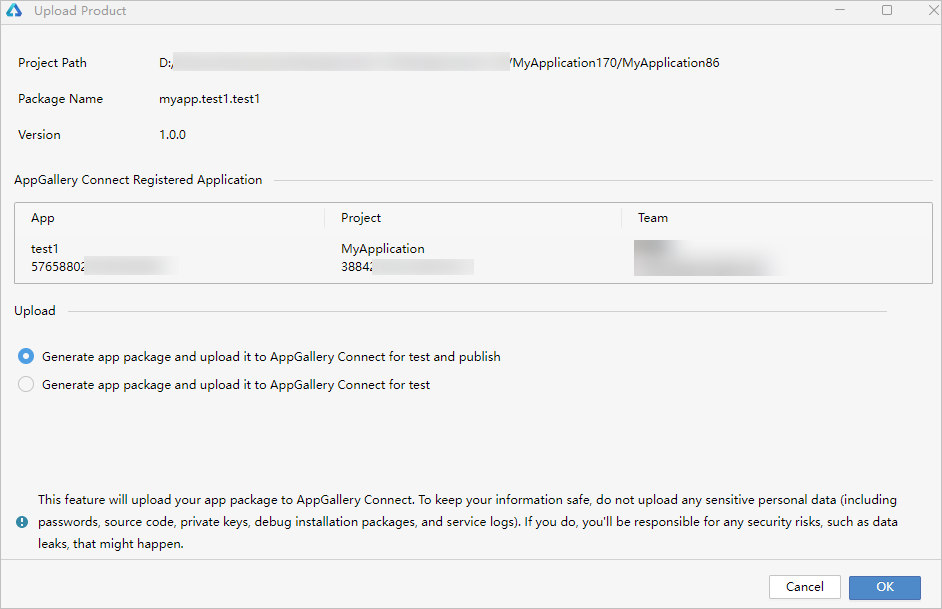Click the Project column header
The height and width of the screenshot is (609, 942).
click(361, 217)
